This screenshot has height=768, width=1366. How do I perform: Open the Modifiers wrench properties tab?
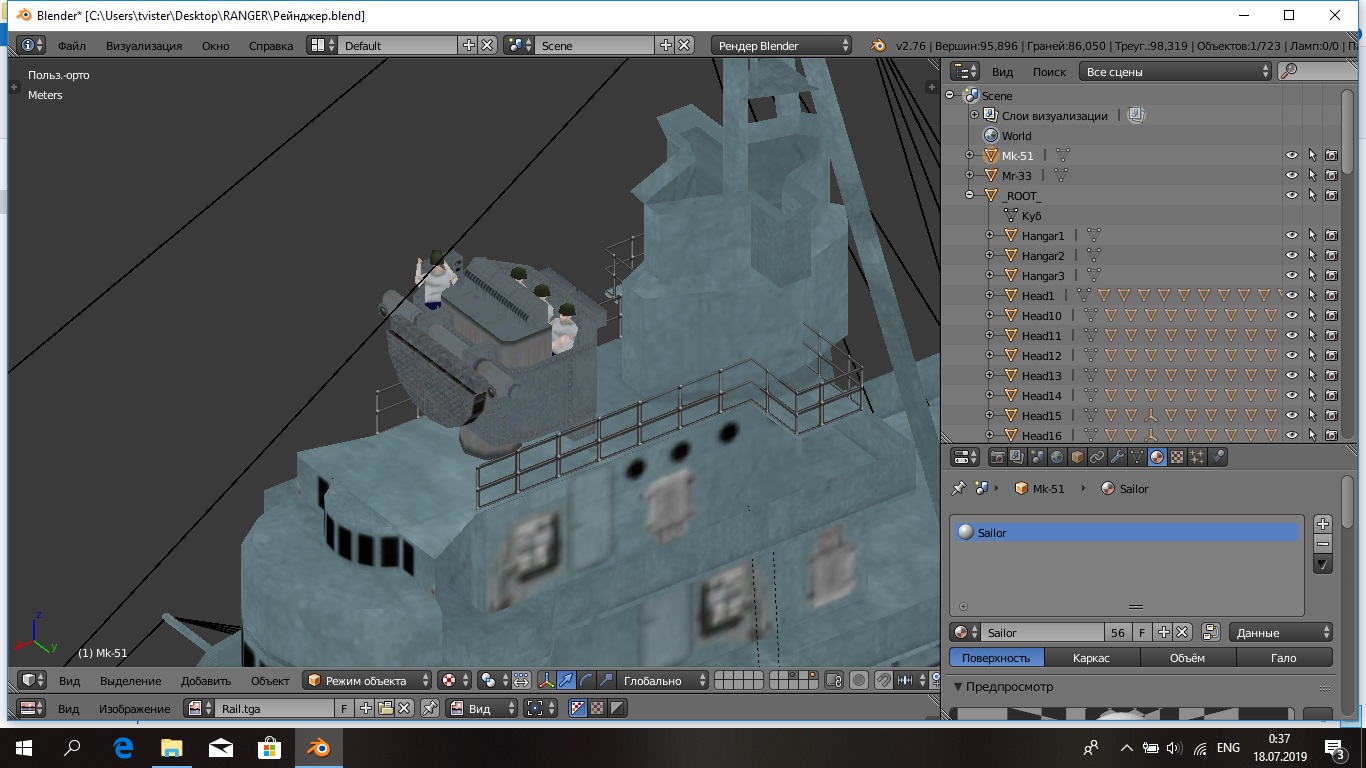click(x=1117, y=458)
